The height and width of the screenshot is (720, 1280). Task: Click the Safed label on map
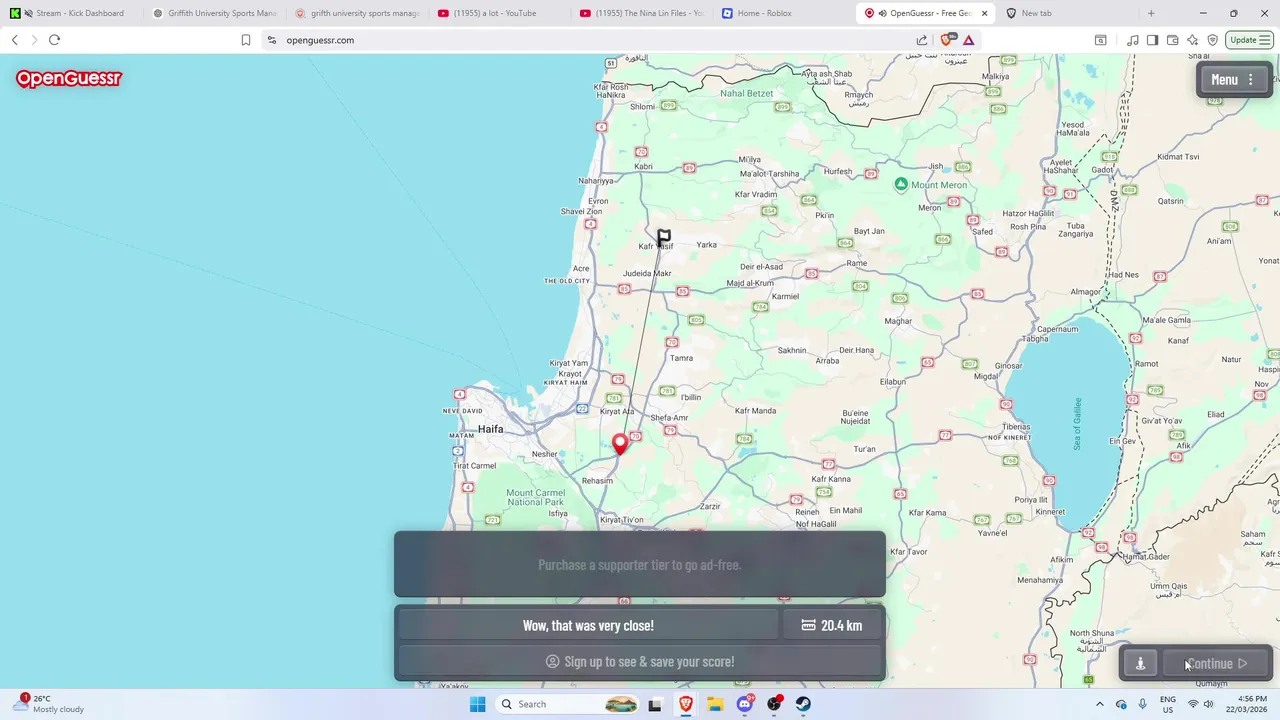tap(982, 232)
